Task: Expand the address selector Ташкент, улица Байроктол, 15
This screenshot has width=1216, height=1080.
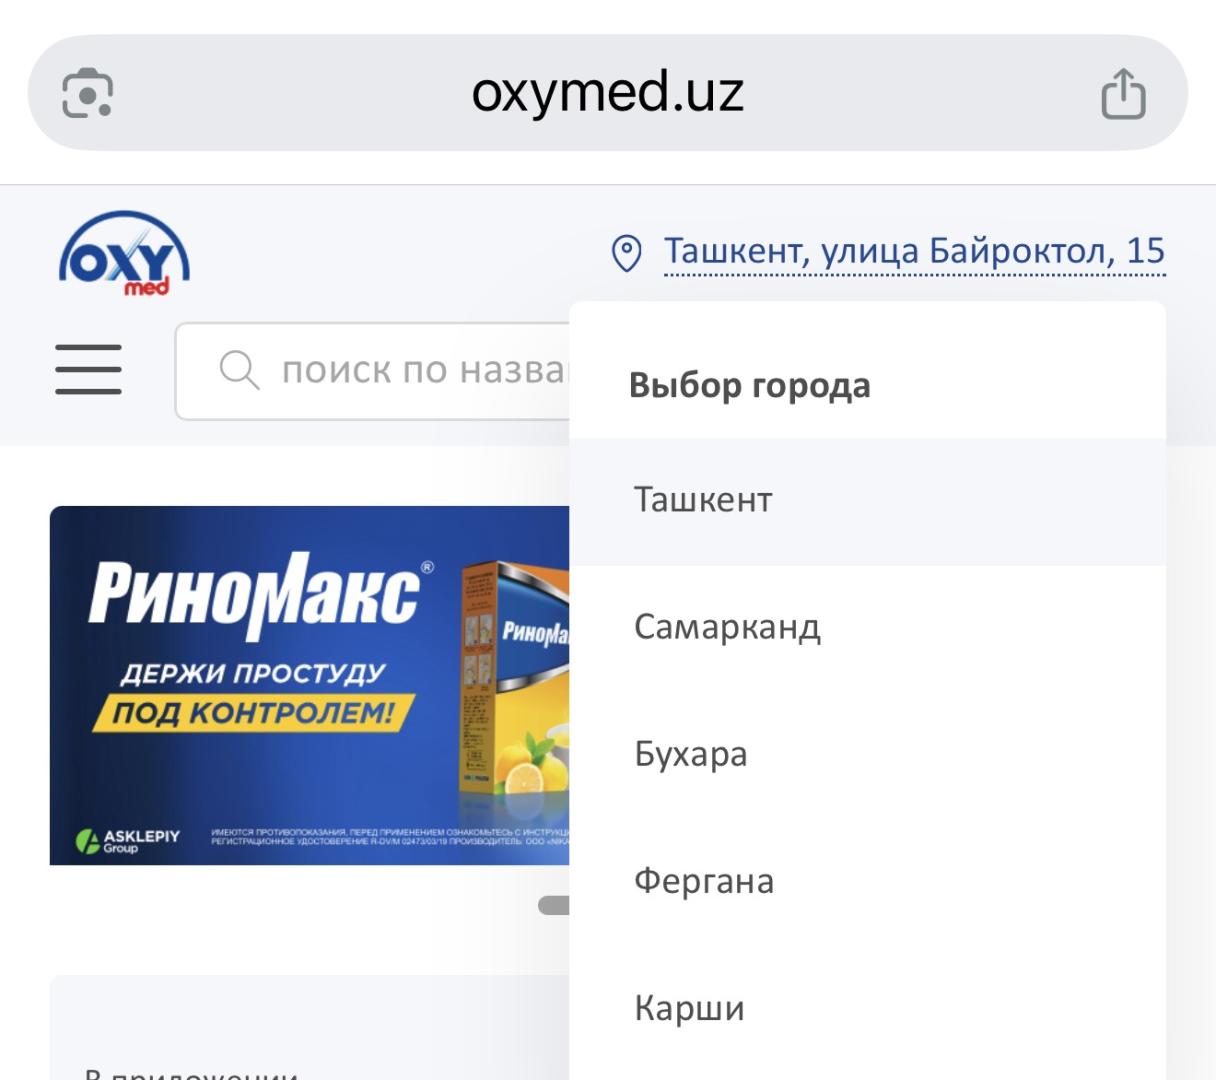Action: [914, 251]
